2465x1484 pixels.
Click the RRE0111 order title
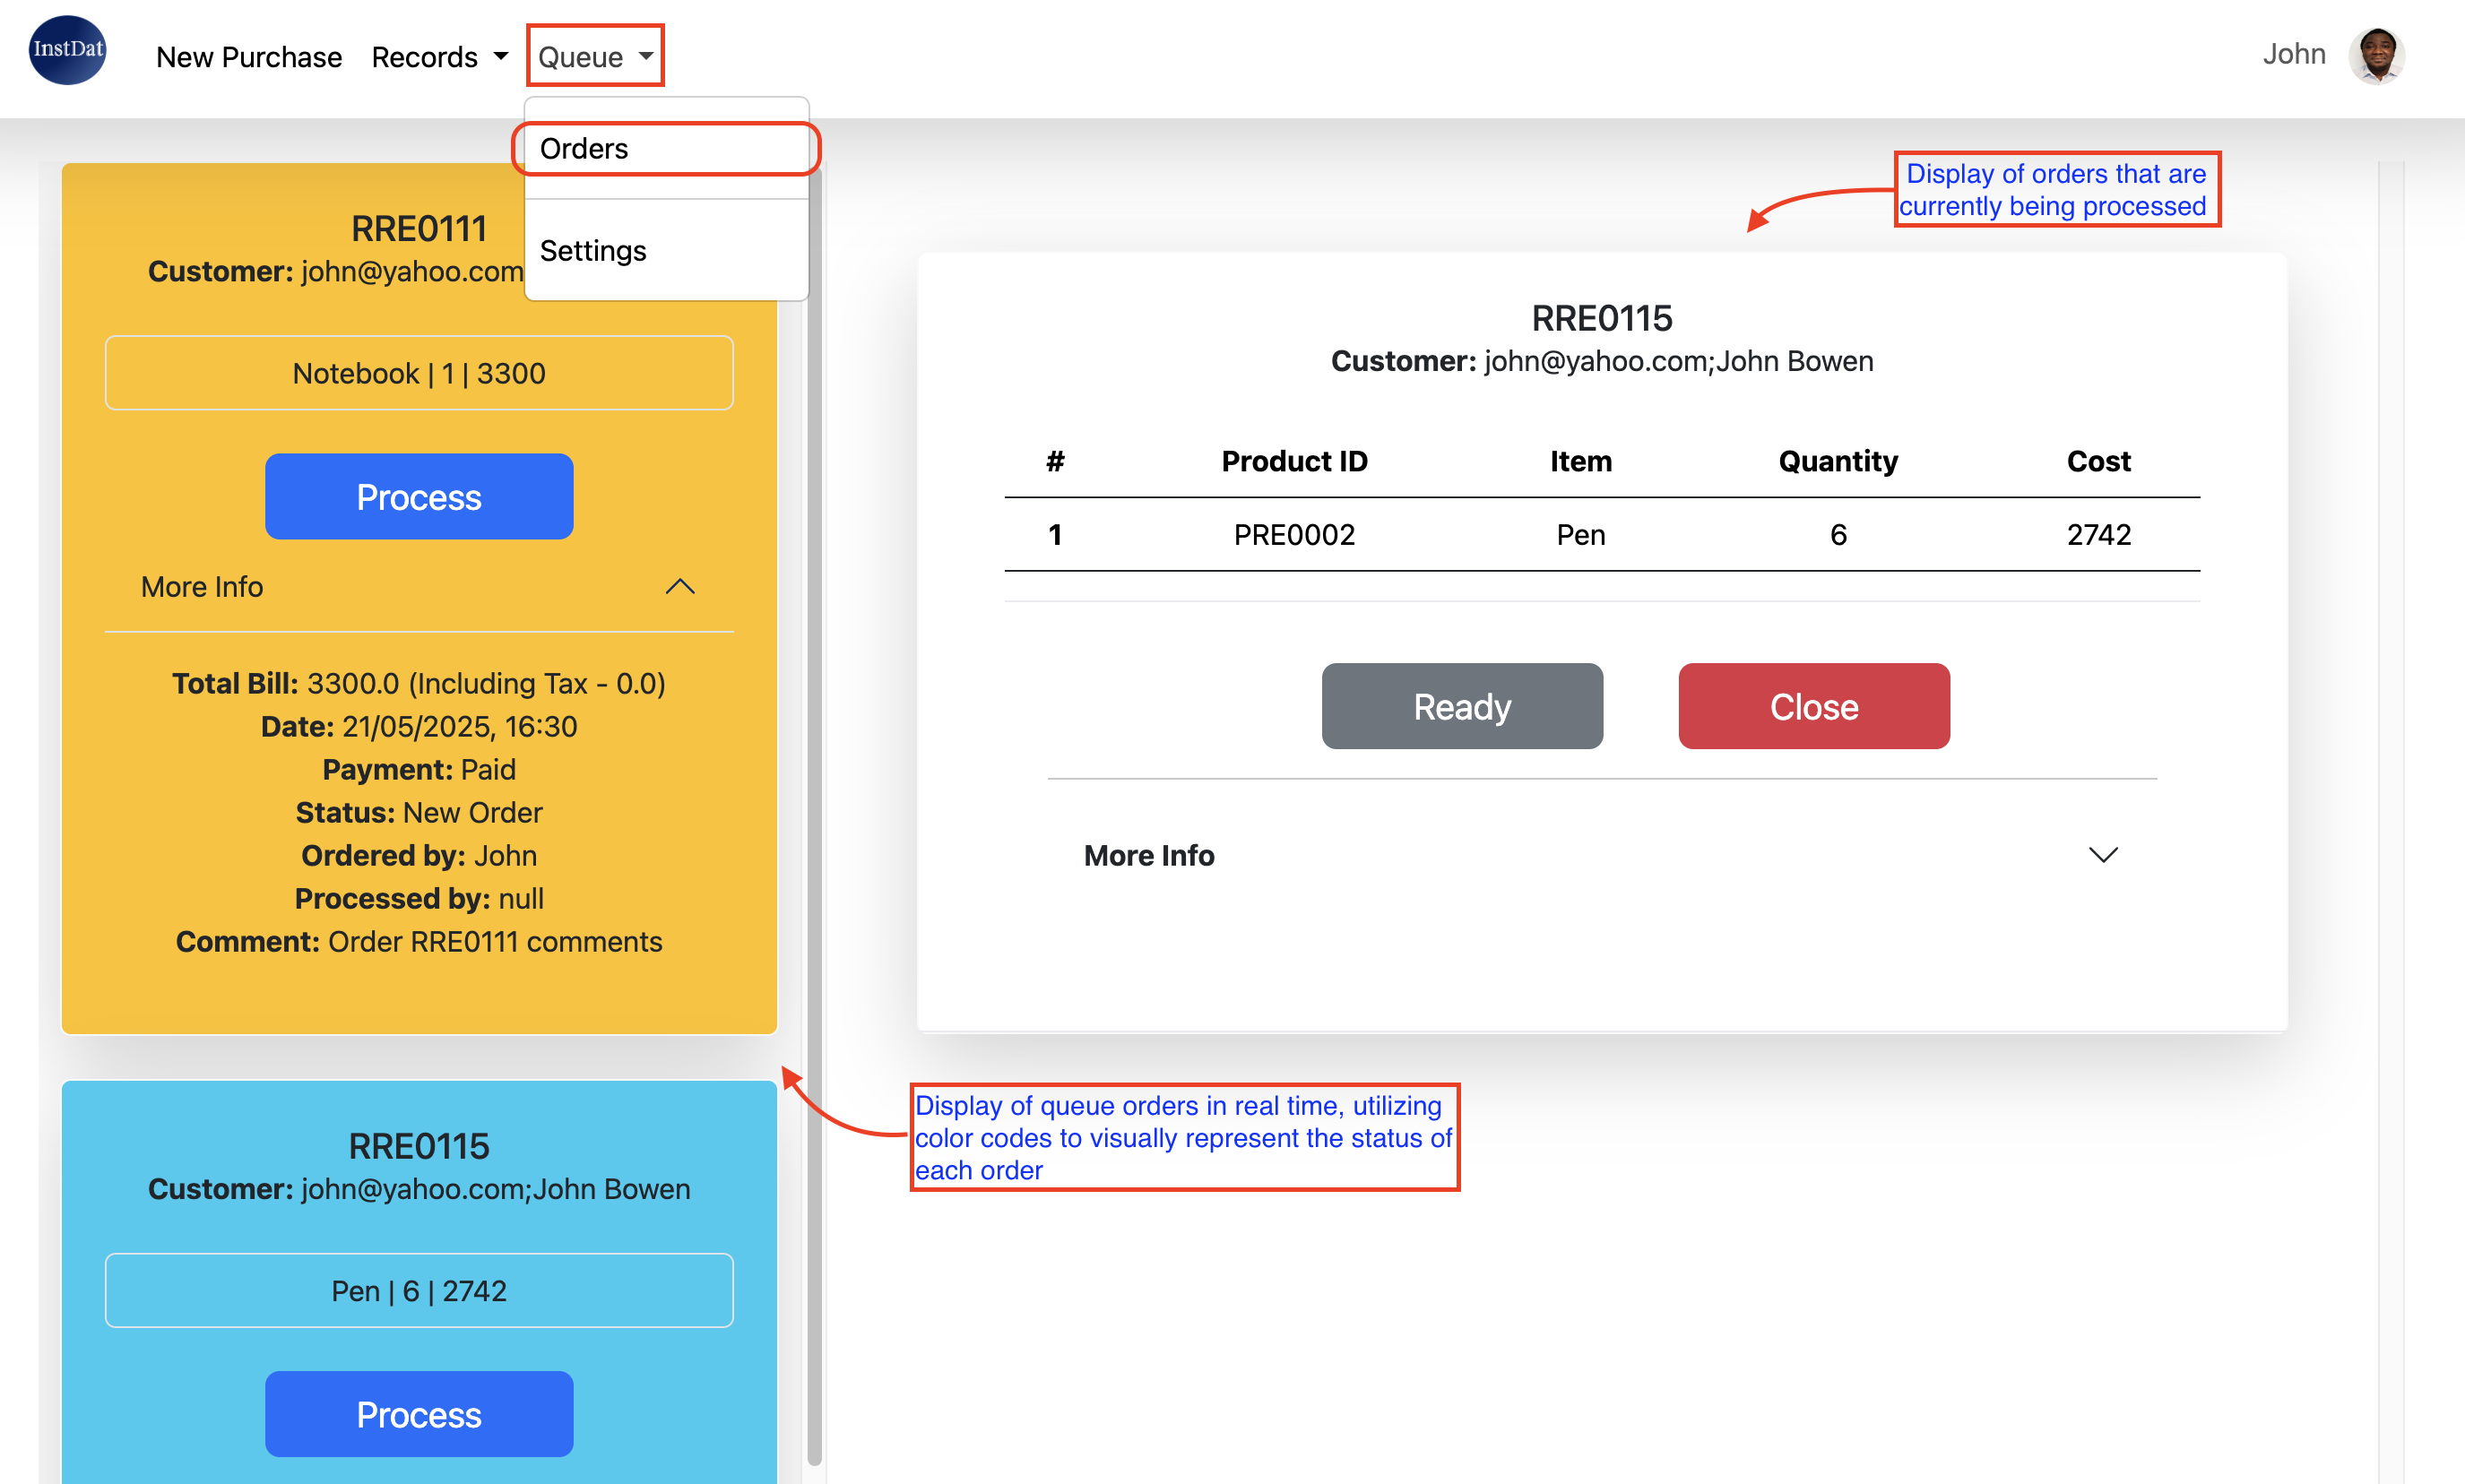coord(419,229)
